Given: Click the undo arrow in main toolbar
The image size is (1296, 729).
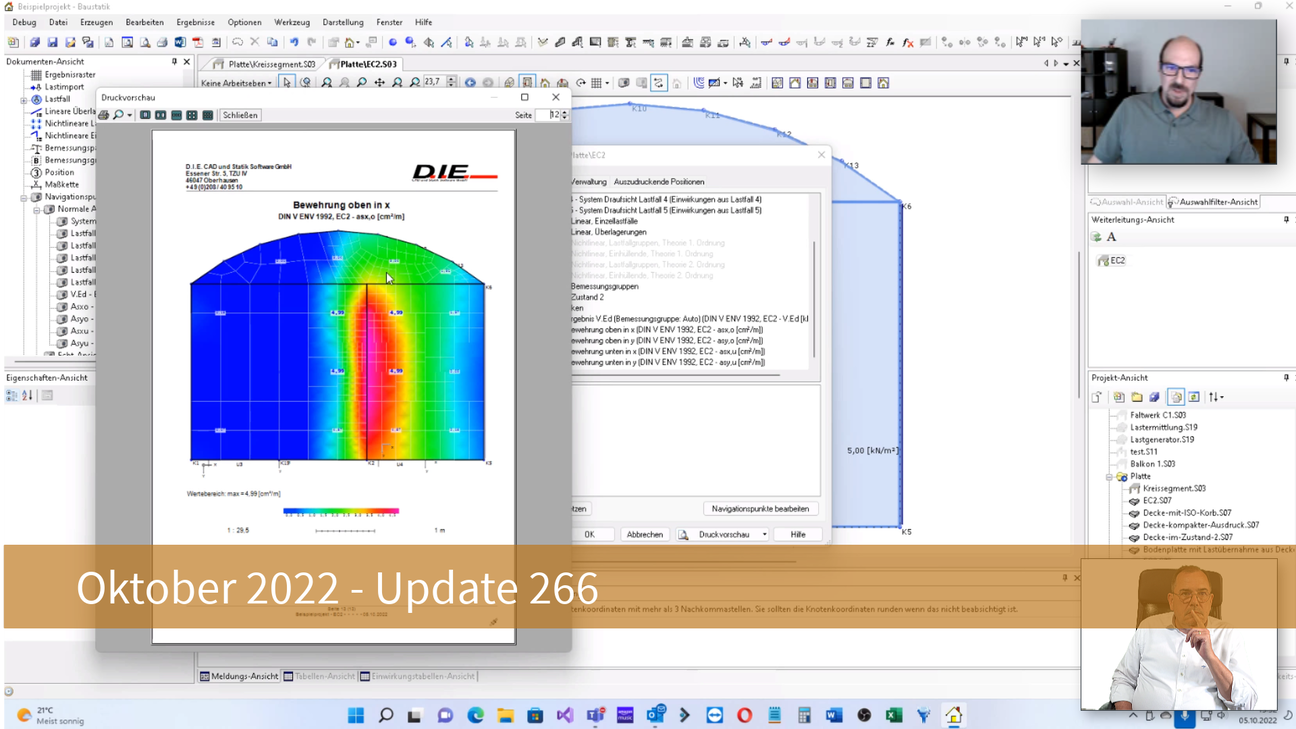Looking at the screenshot, I should 294,43.
